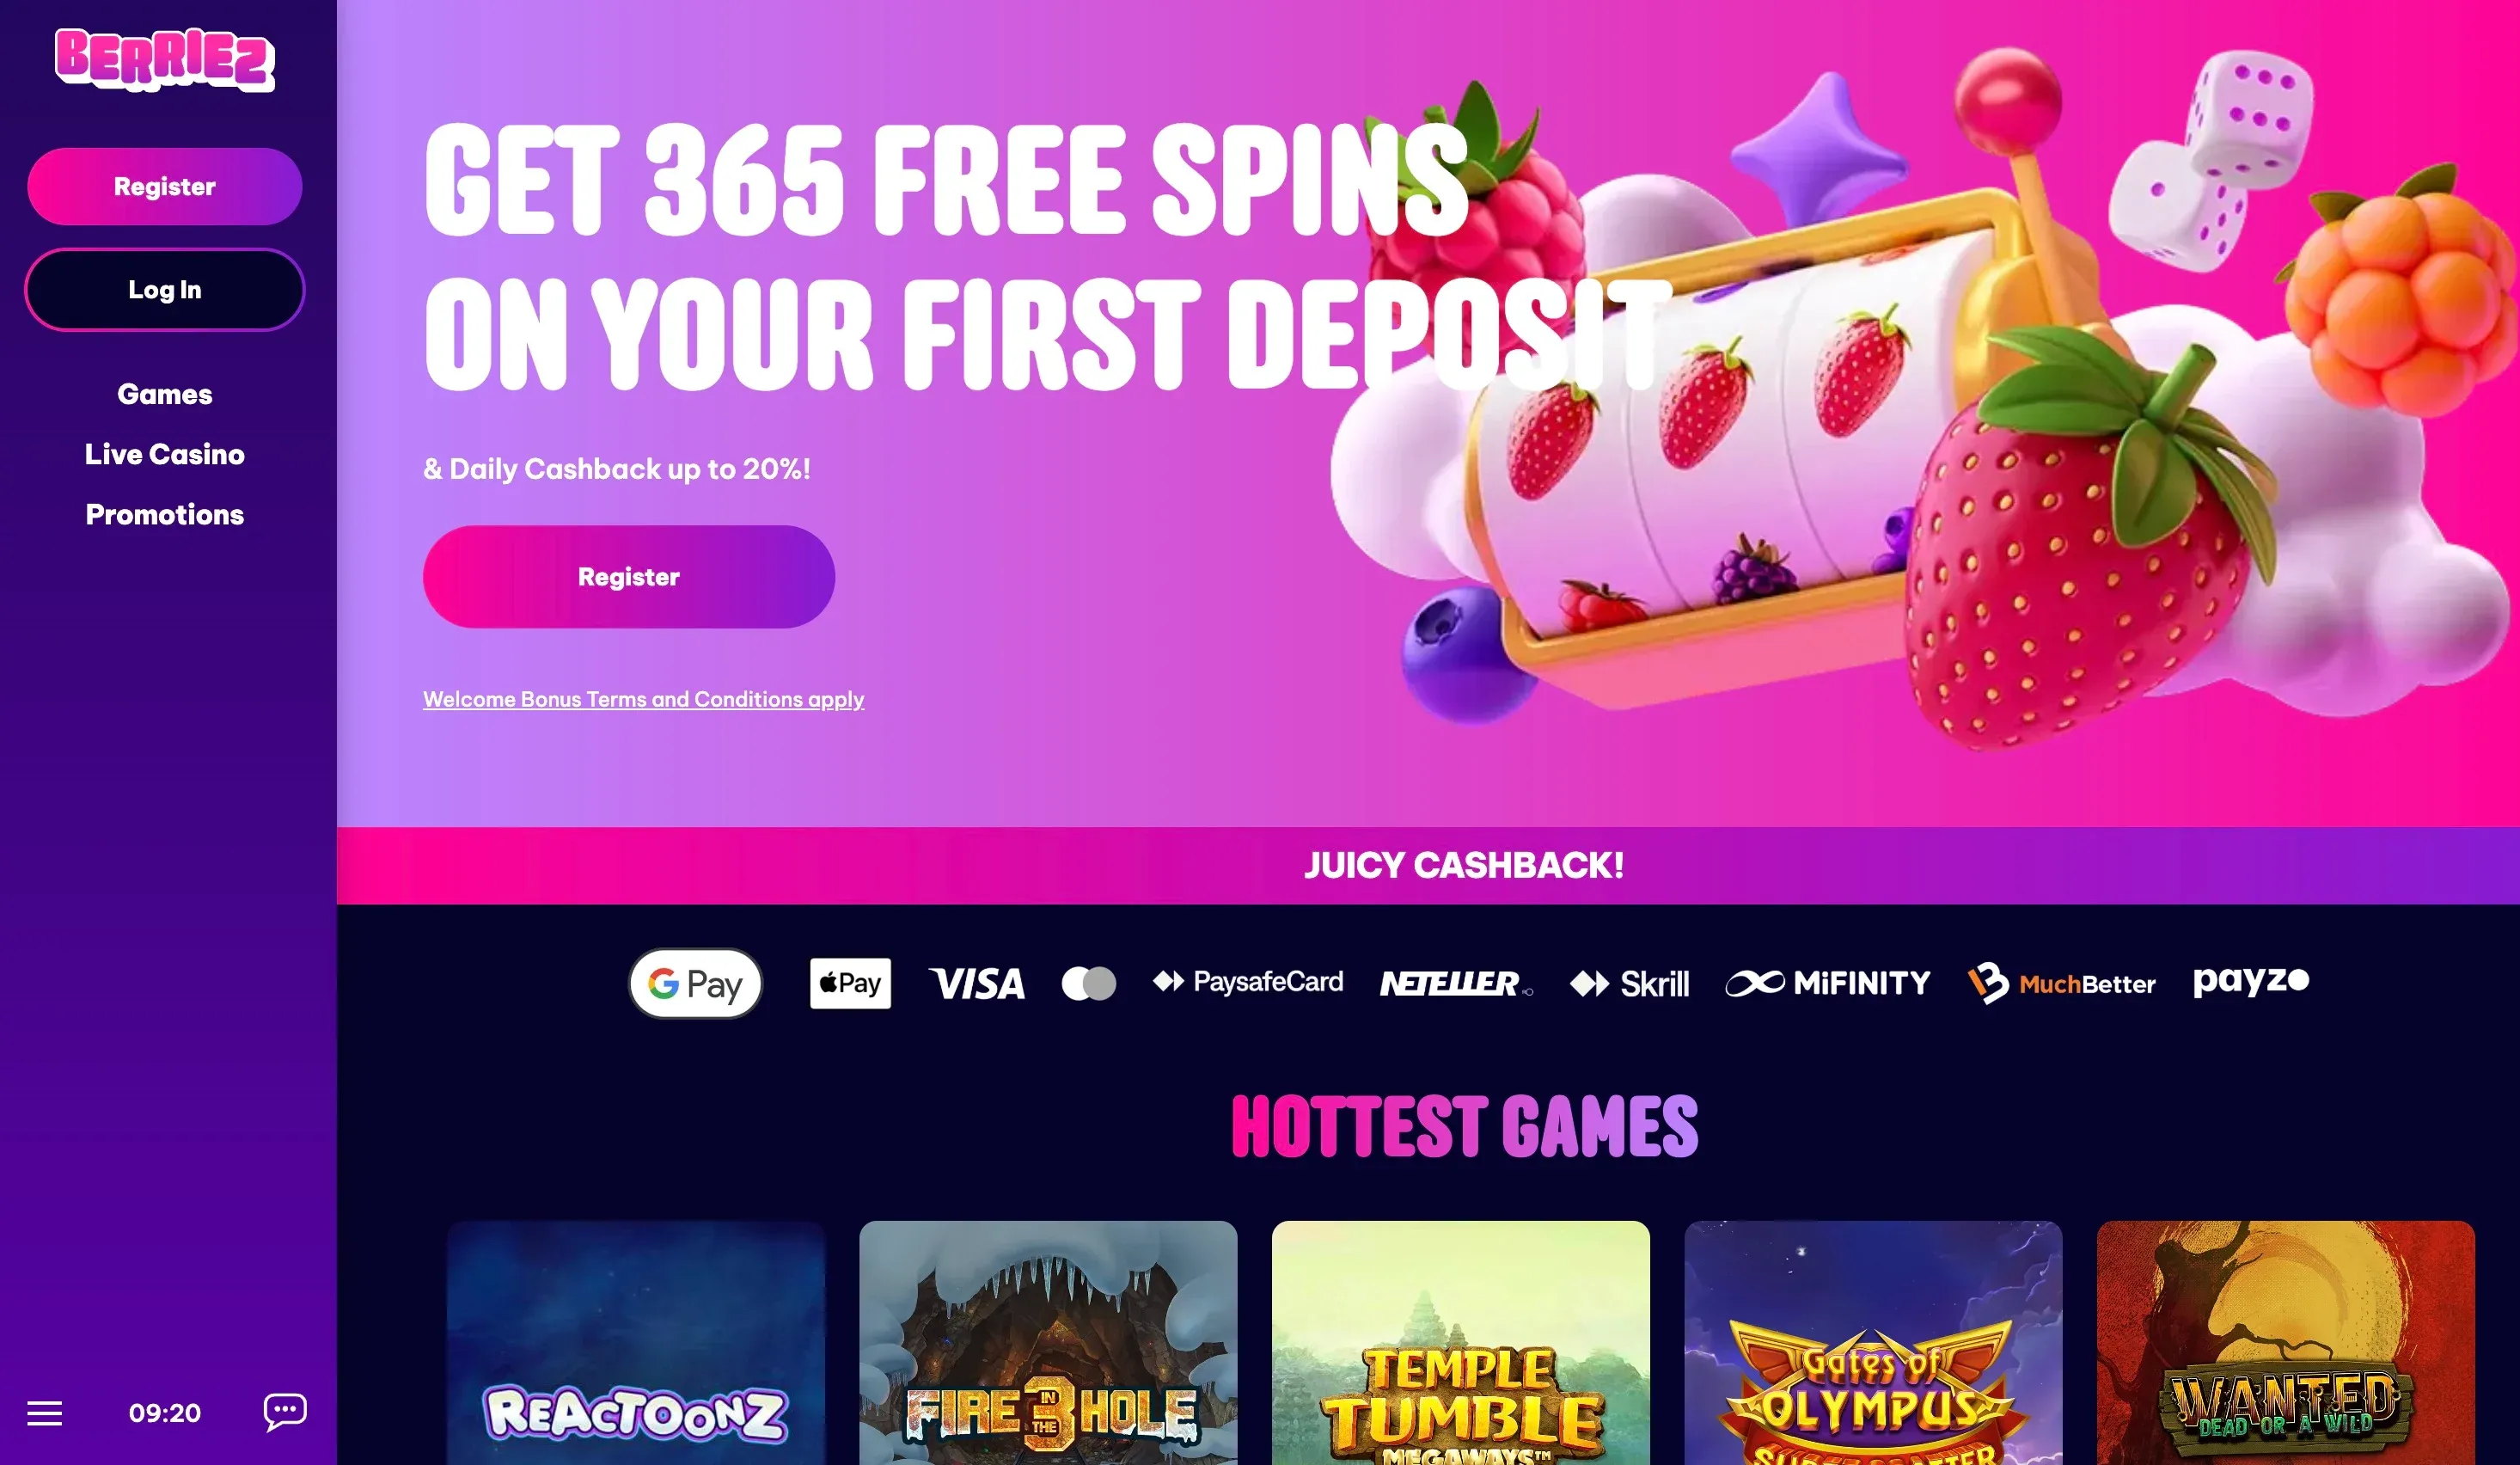Open the Promotions menu item

pyautogui.click(x=165, y=514)
